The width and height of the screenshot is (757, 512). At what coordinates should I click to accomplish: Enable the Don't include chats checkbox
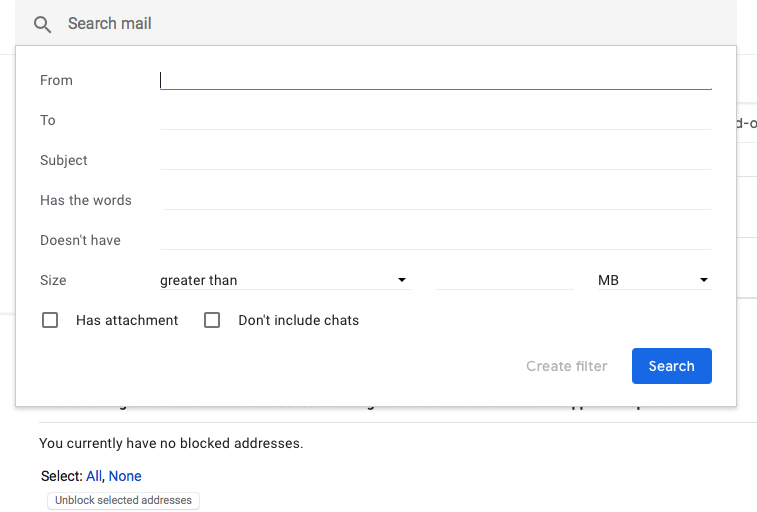coord(212,320)
